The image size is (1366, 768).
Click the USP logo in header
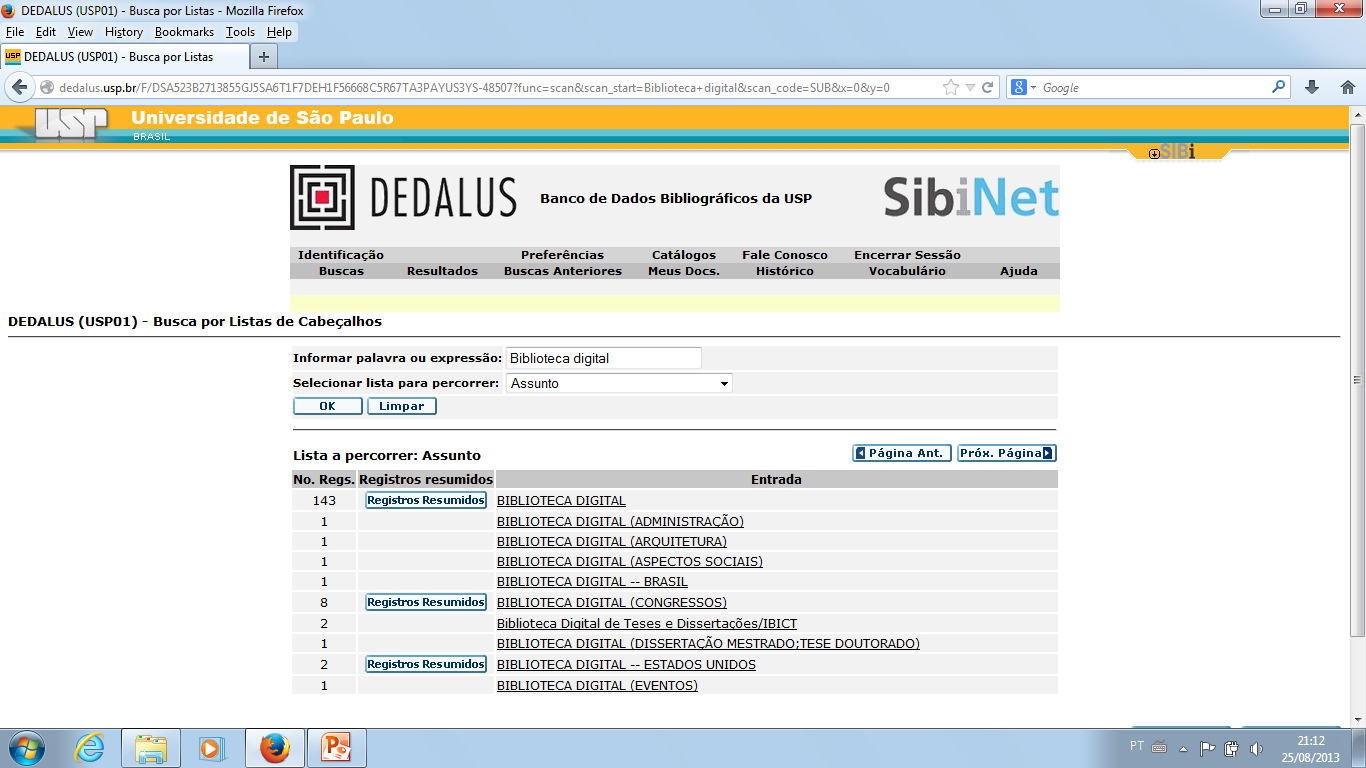[x=72, y=124]
